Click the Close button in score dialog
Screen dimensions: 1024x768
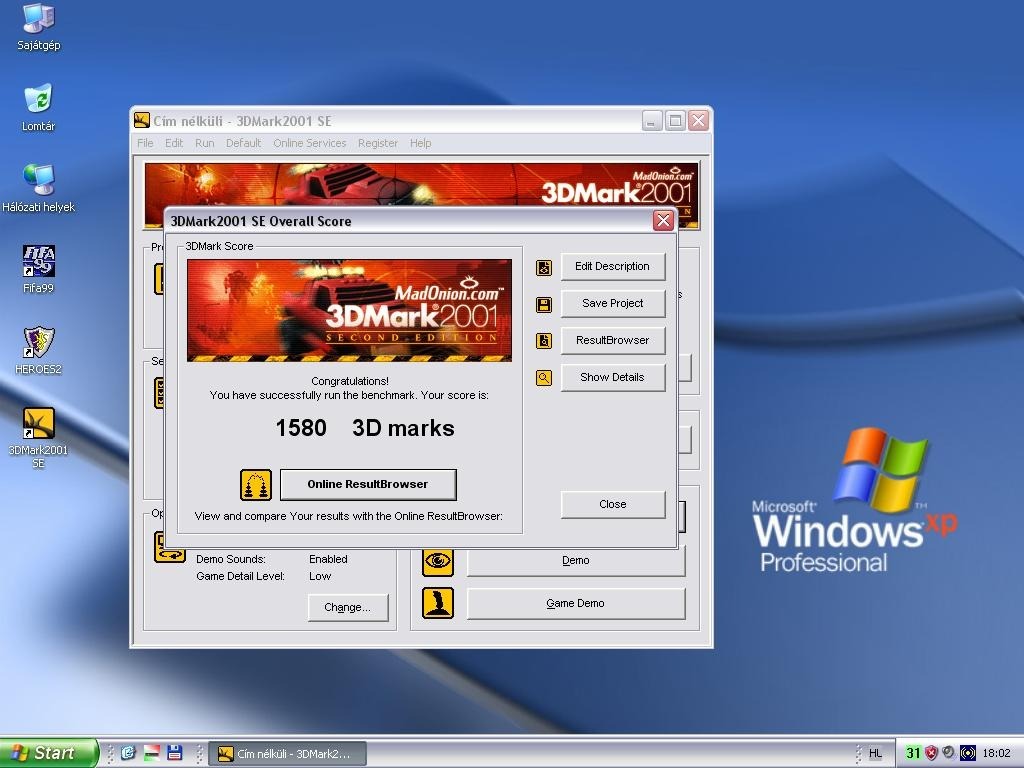(613, 504)
